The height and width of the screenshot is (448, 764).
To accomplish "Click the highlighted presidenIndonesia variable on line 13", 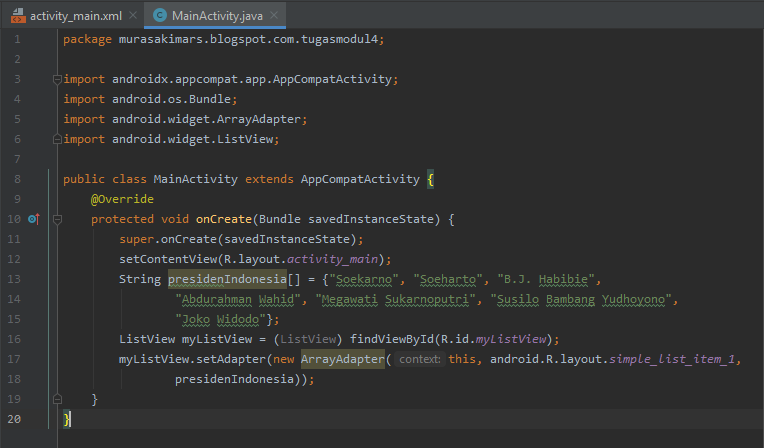I will tap(227, 279).
